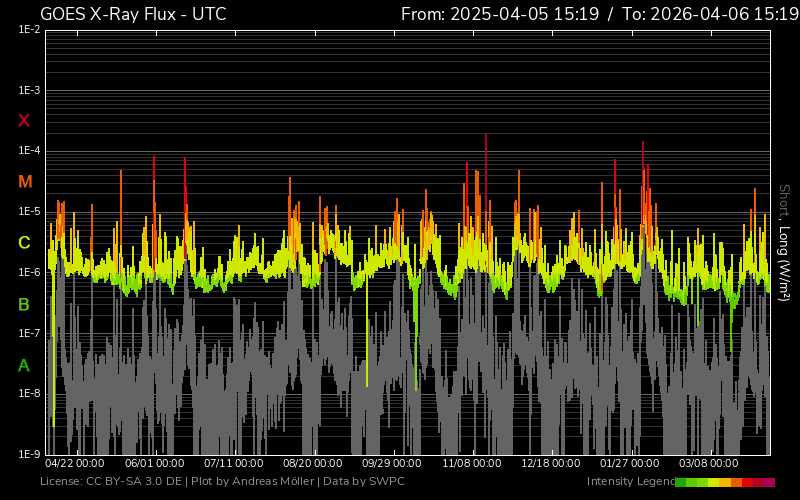Click the green A flare class label
This screenshot has width=800, height=500.
point(24,365)
